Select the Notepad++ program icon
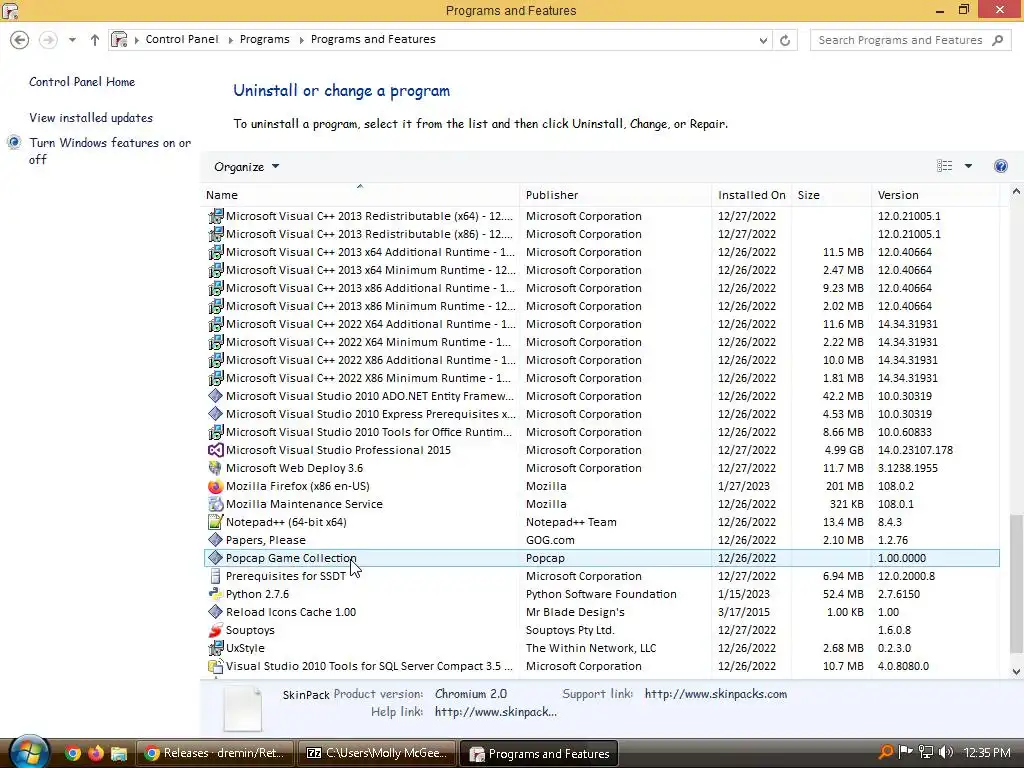The image size is (1024, 768). 215,522
